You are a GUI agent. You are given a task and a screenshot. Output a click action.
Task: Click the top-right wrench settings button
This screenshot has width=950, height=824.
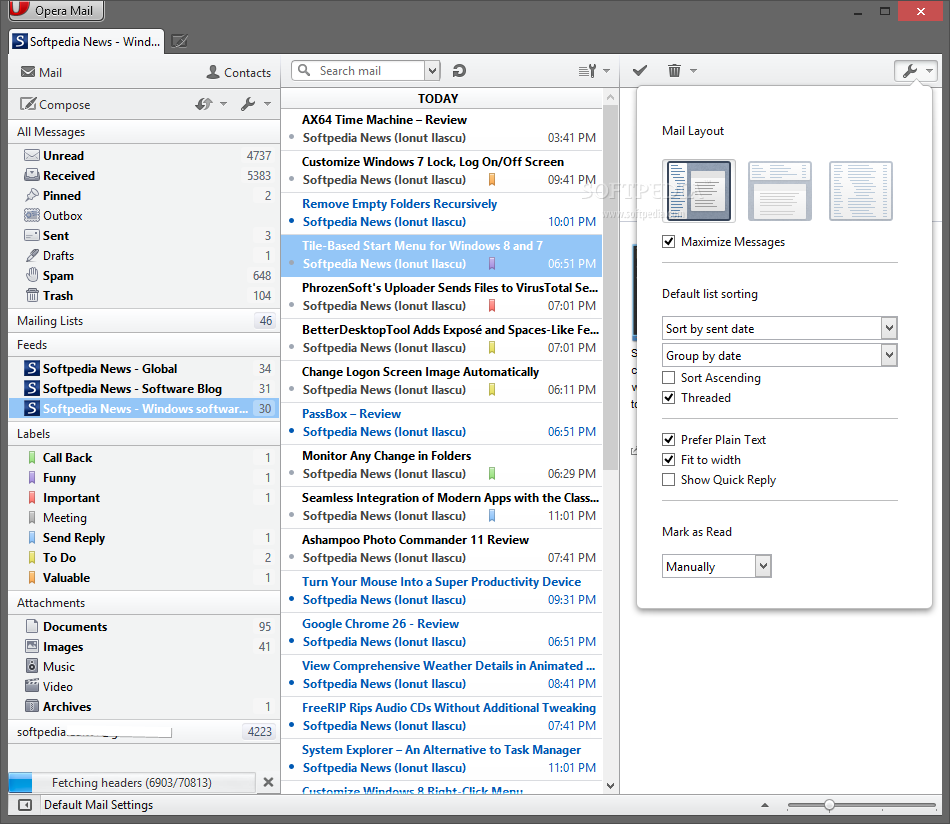915,71
